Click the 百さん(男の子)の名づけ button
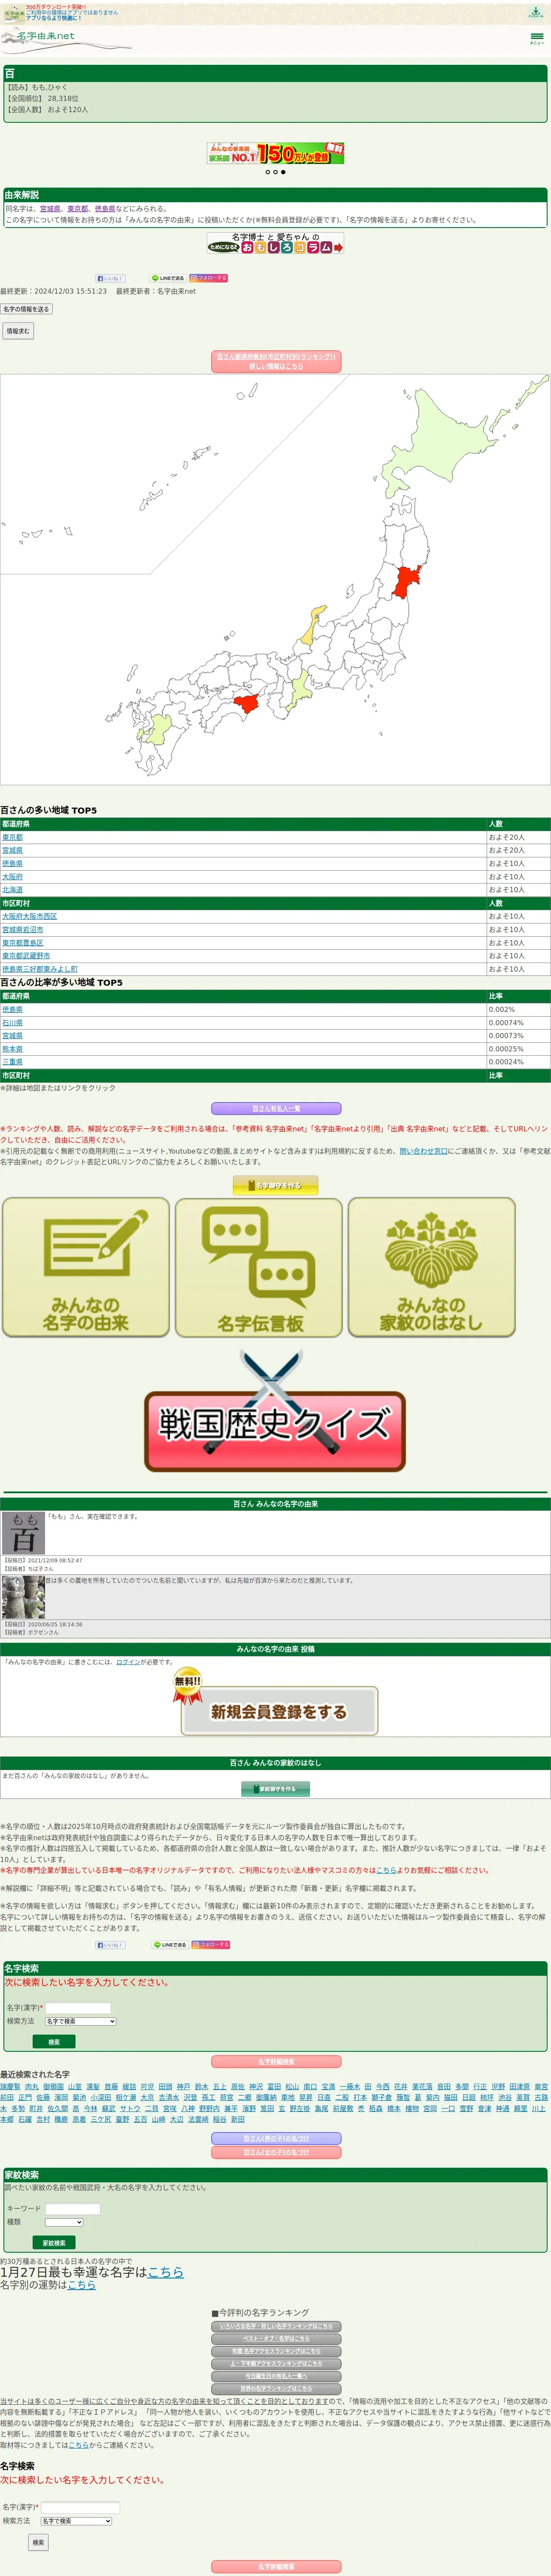The height and width of the screenshot is (2576, 551). [x=276, y=2138]
